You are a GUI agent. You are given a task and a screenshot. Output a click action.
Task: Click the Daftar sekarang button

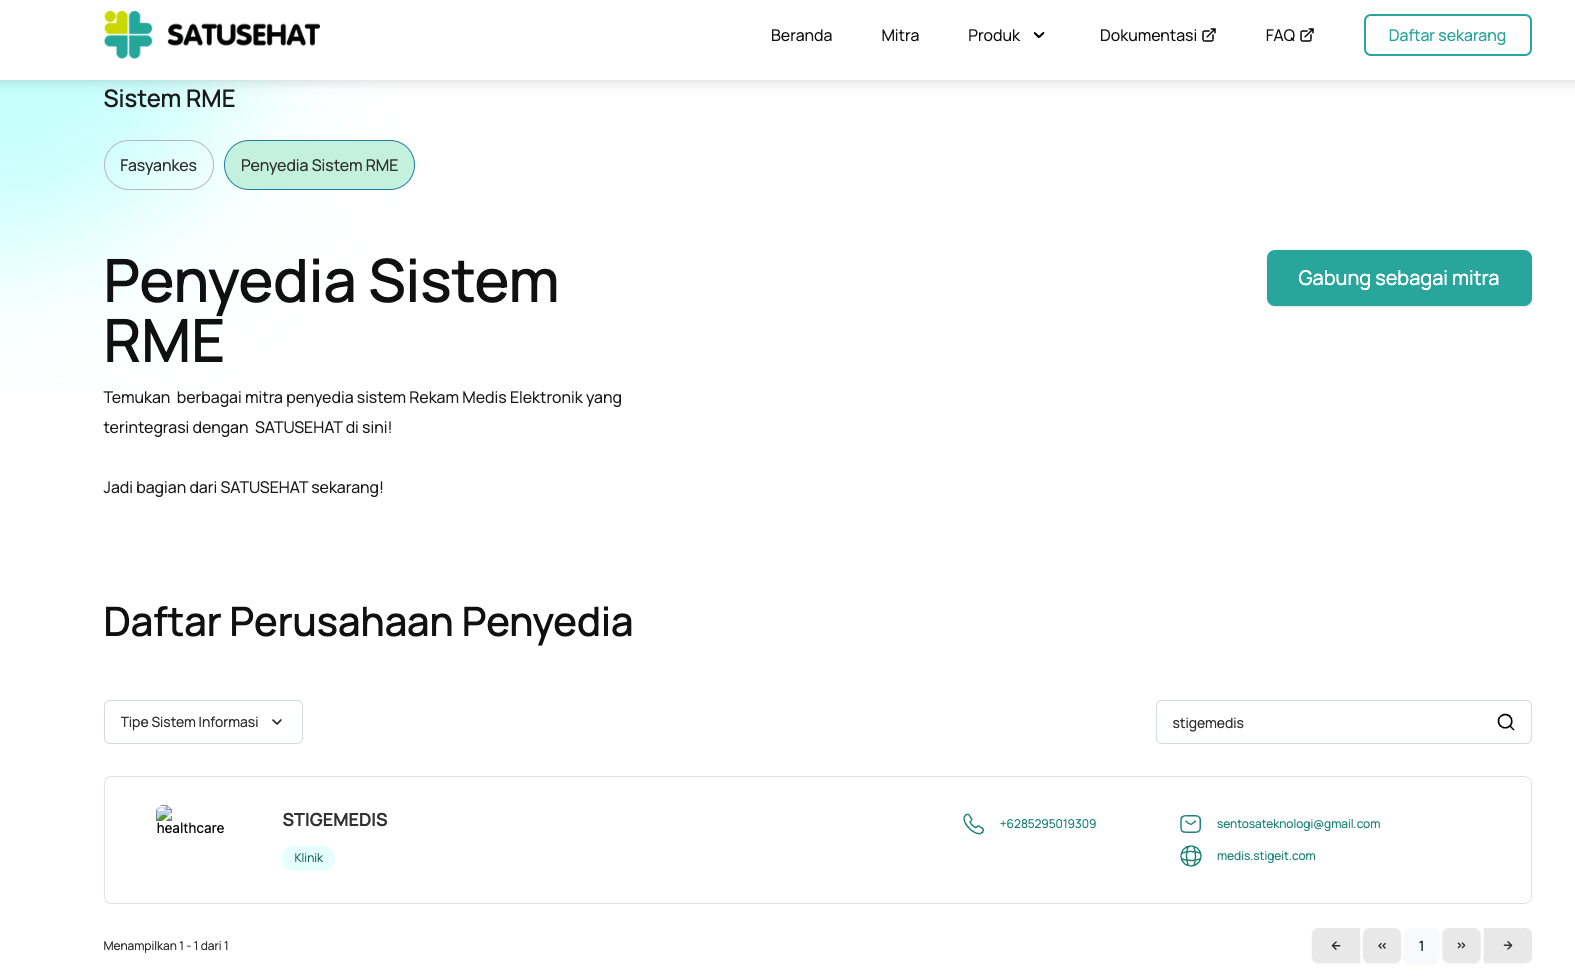point(1447,35)
